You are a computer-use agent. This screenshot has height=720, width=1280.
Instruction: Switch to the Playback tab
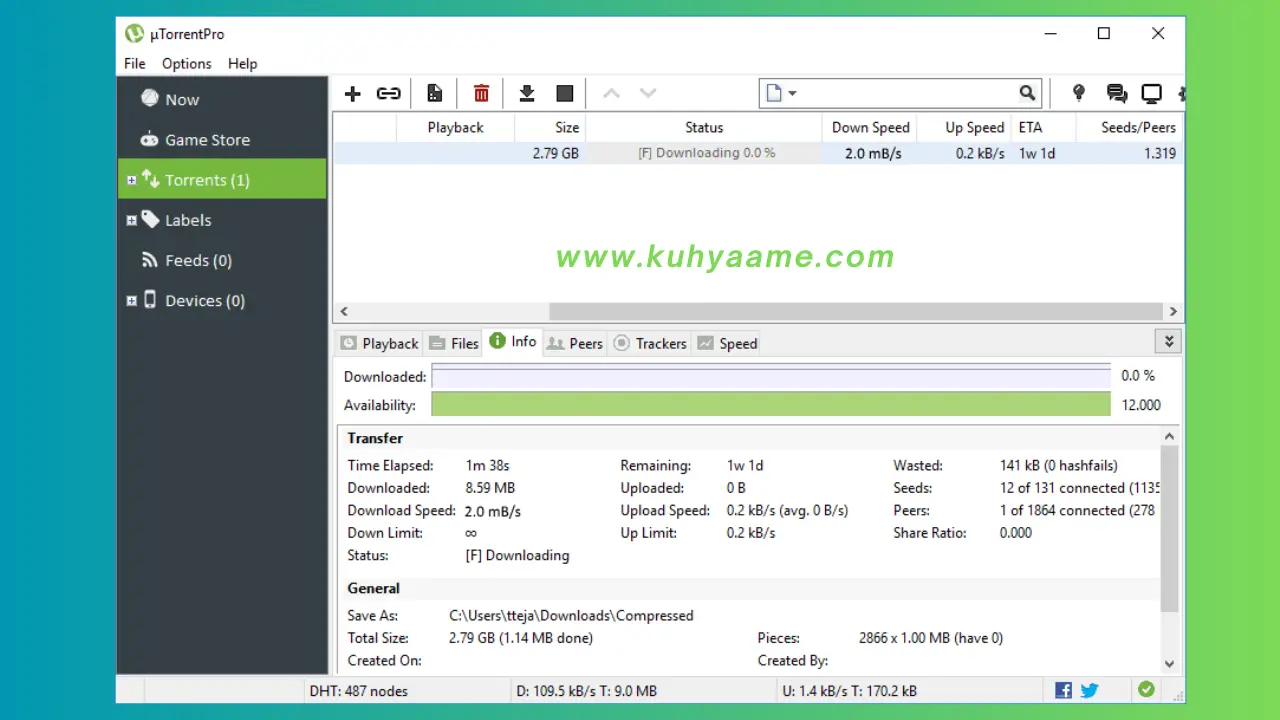[x=379, y=343]
